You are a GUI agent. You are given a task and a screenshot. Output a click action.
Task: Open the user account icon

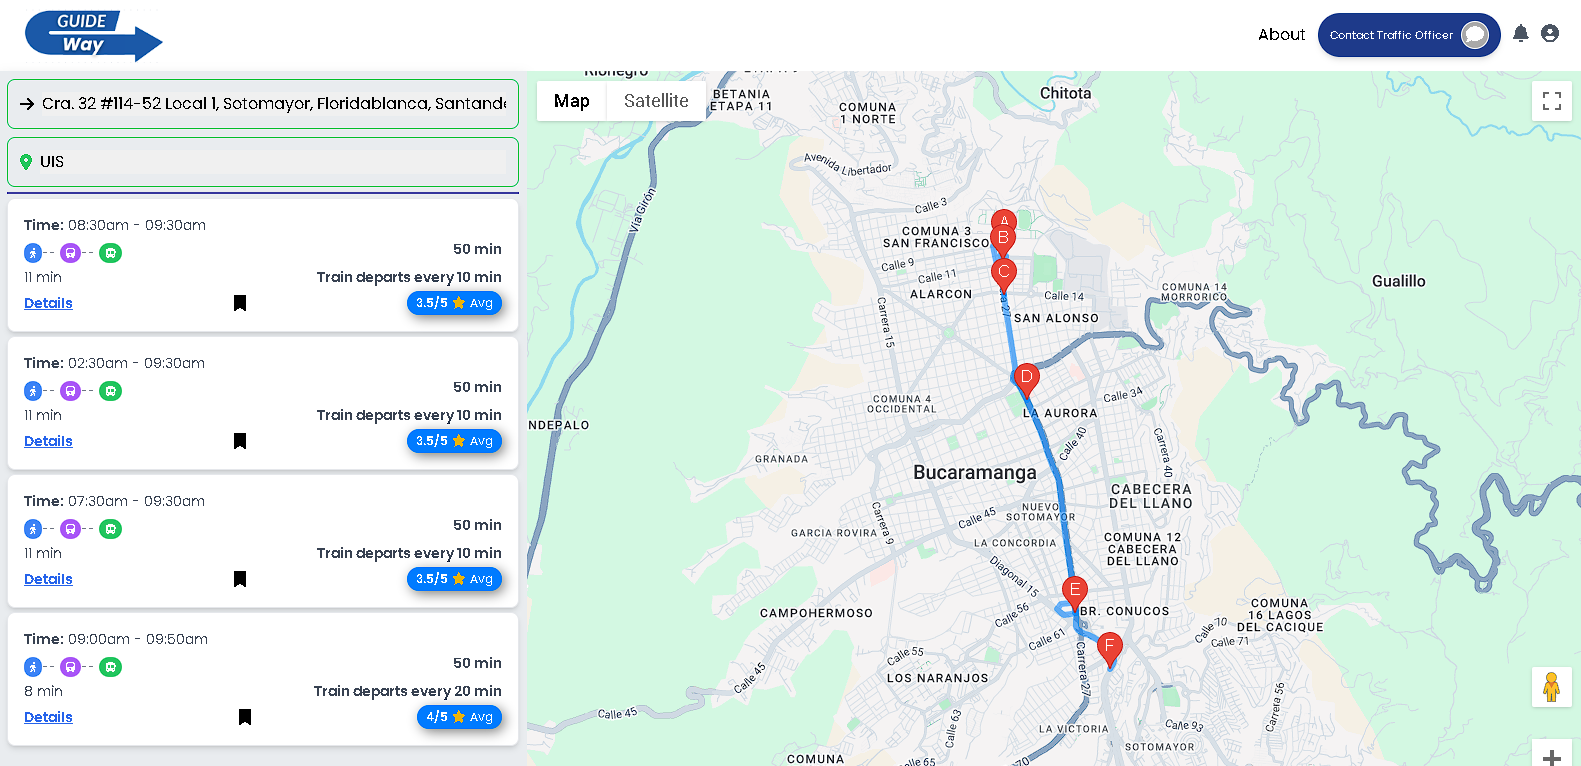coord(1550,34)
